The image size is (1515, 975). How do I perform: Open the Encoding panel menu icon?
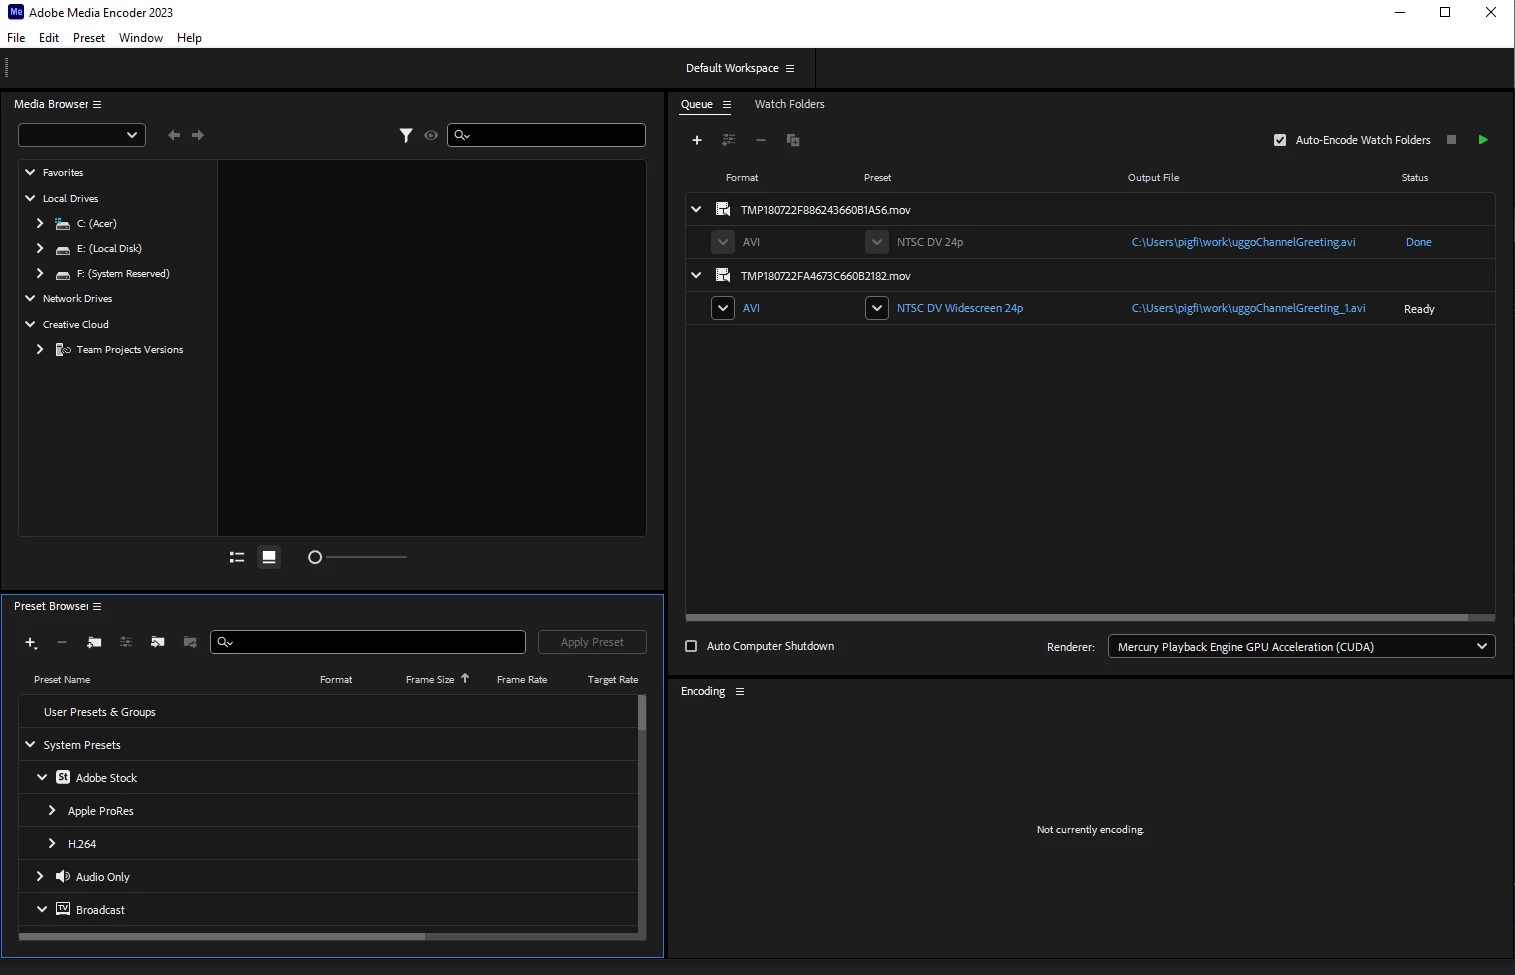click(740, 691)
